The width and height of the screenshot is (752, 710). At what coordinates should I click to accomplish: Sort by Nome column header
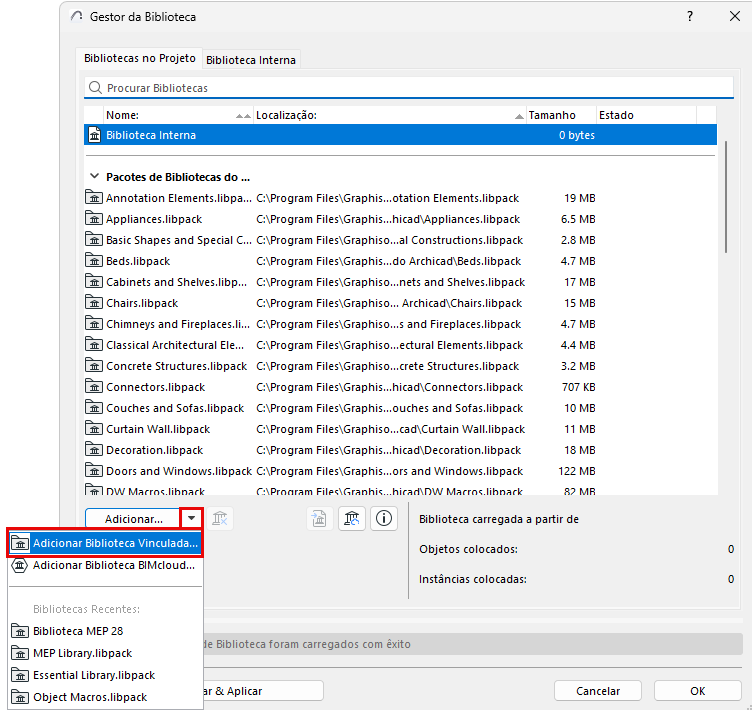pyautogui.click(x=178, y=115)
